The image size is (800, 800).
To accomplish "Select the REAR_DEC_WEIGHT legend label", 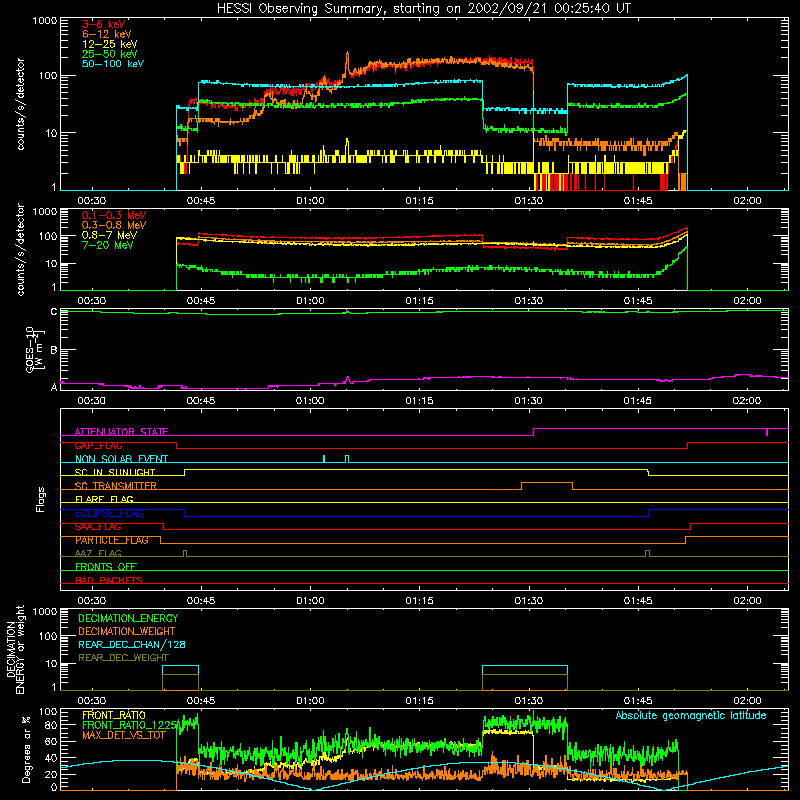I will coord(123,658).
